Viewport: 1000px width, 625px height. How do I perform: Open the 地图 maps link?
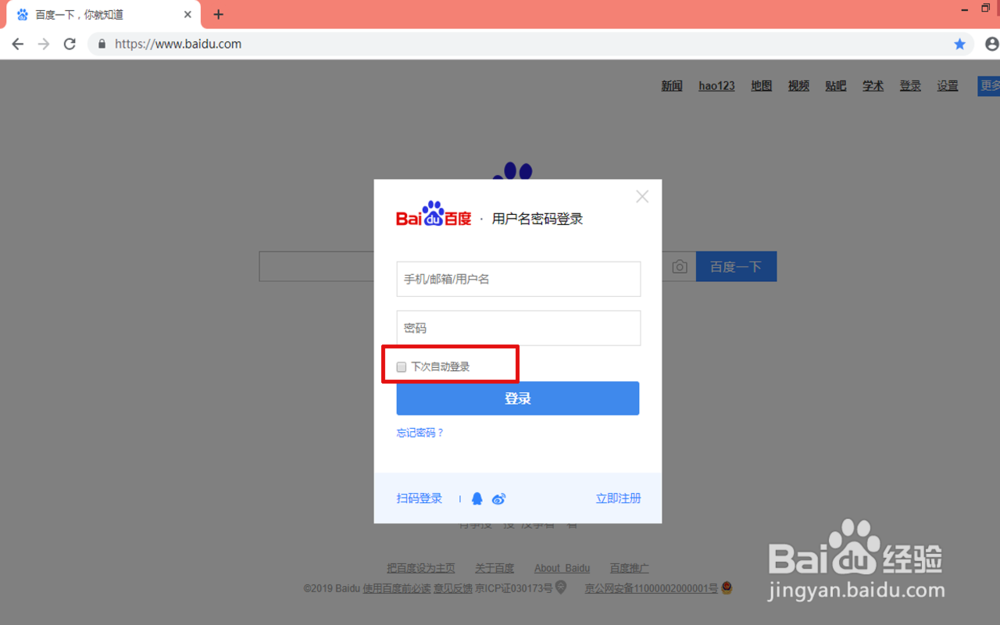coord(761,85)
